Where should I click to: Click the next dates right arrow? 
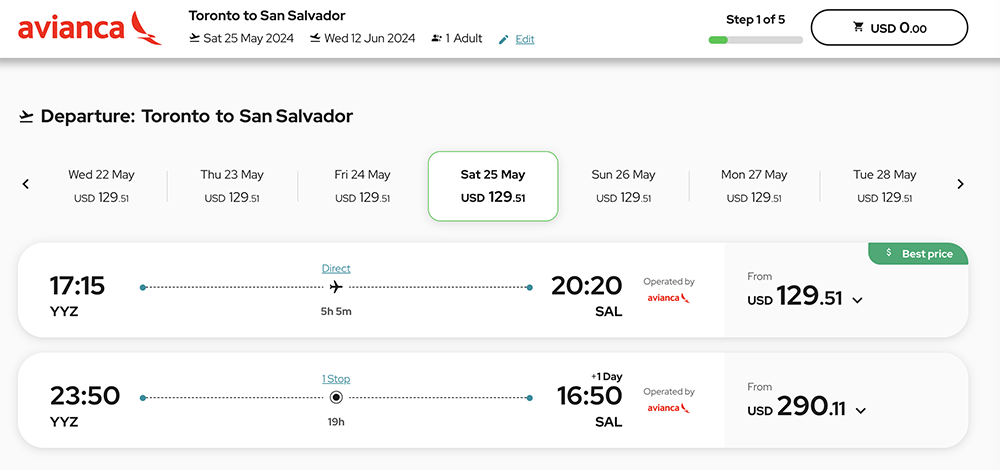[x=960, y=184]
